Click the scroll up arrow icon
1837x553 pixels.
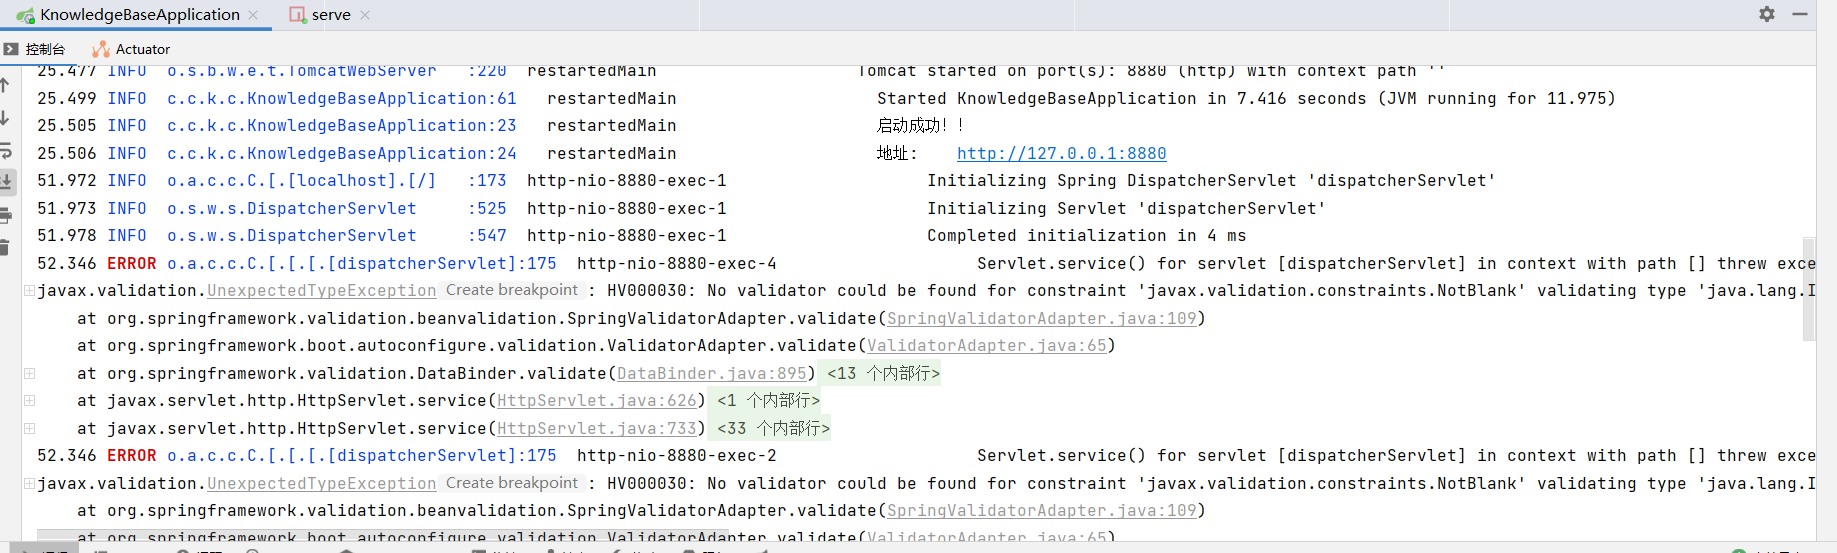pos(5,86)
